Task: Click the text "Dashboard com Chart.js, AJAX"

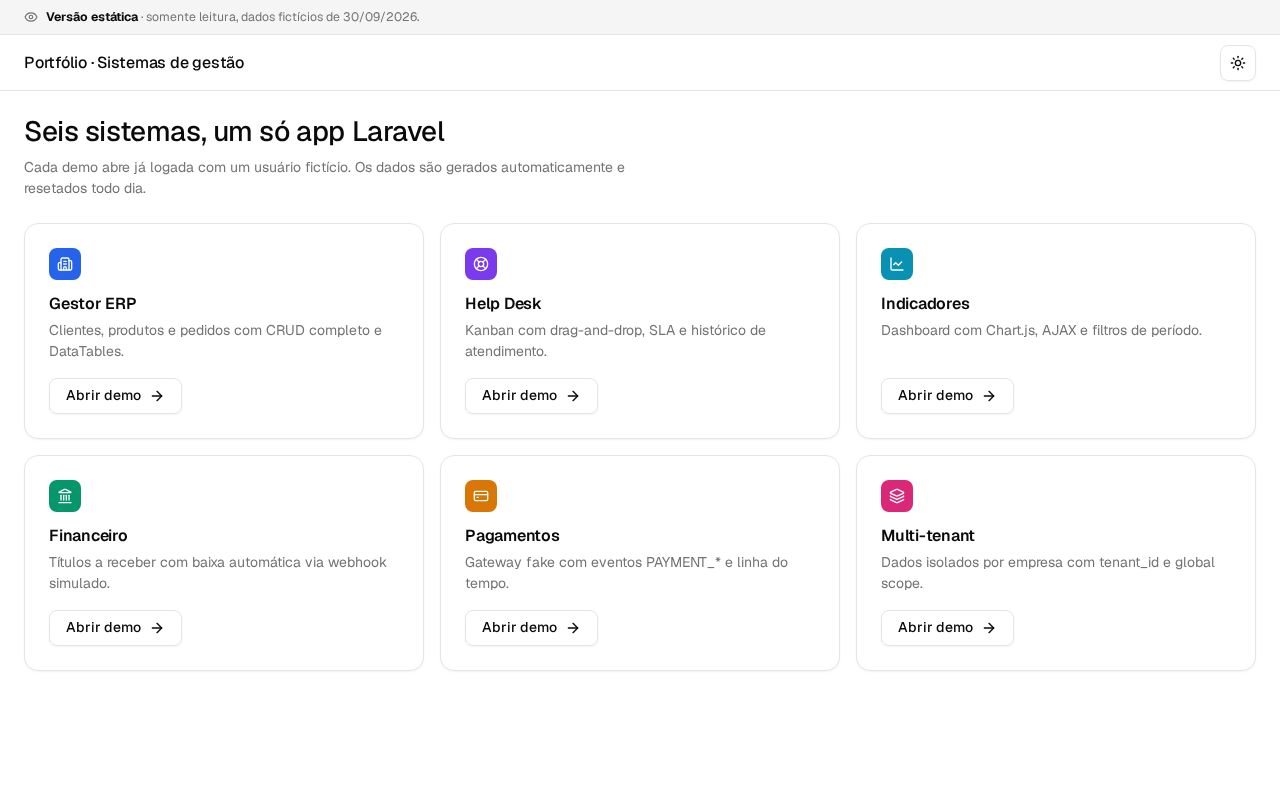Action: point(1041,330)
